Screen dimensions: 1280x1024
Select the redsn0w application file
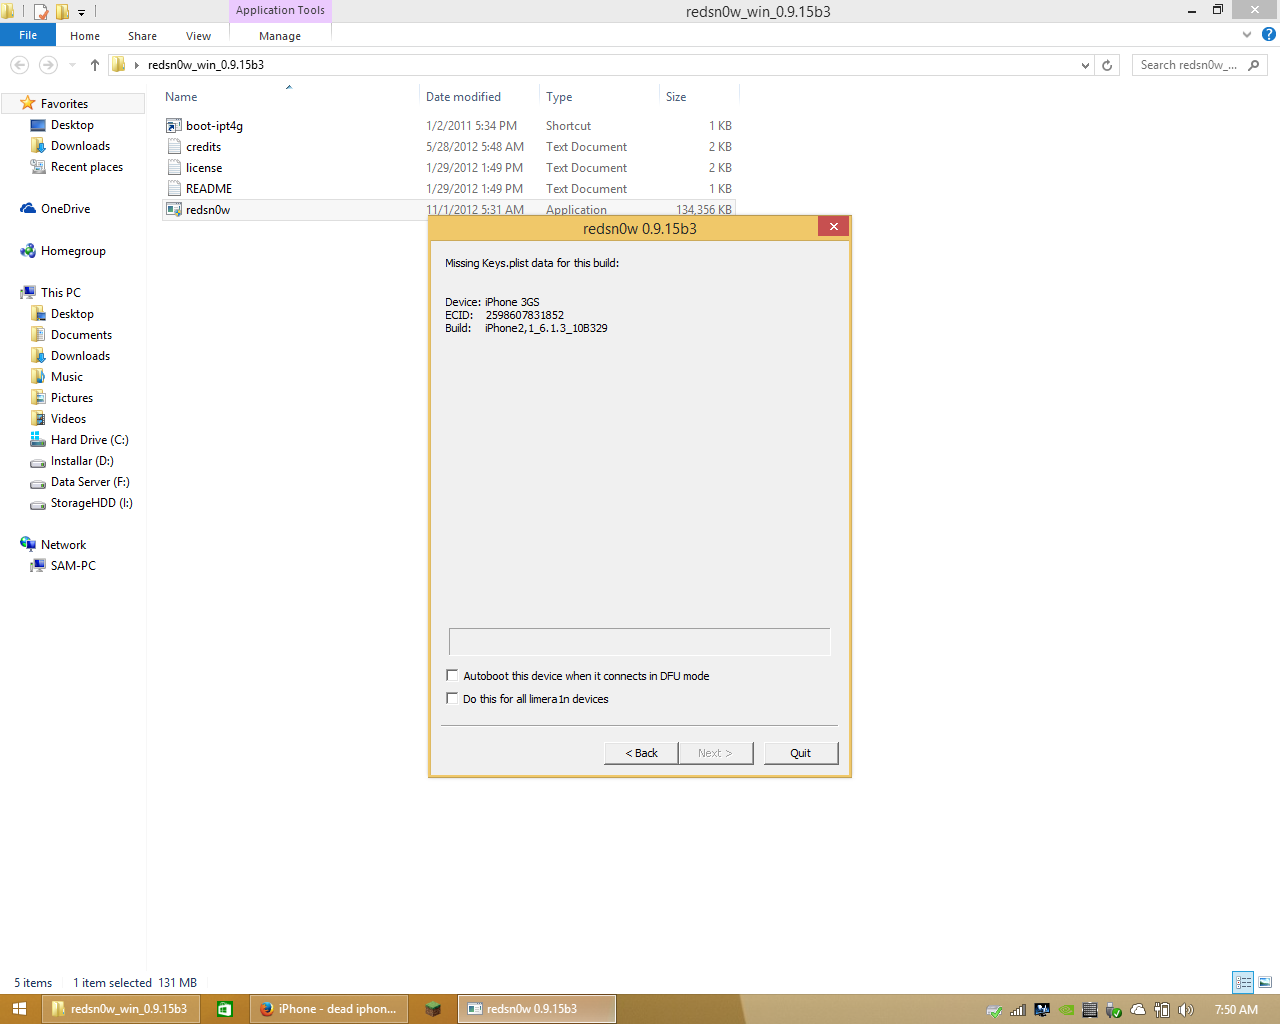pos(208,210)
